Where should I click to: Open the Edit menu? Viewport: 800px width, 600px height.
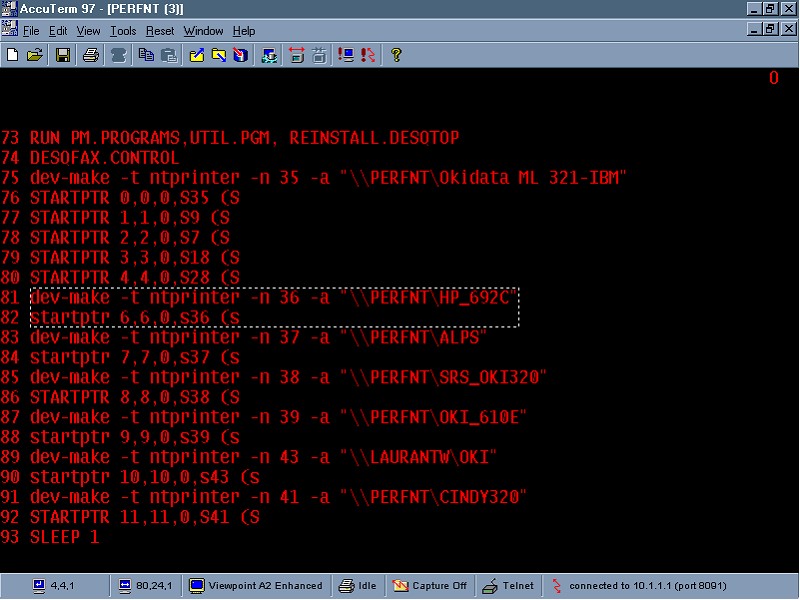[58, 31]
